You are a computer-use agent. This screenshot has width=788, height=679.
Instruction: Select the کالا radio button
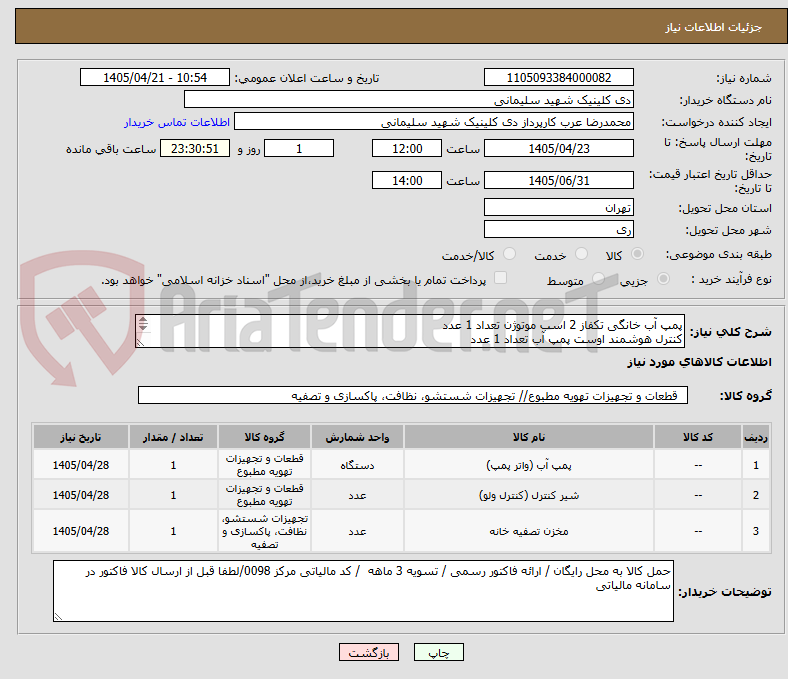pos(637,254)
